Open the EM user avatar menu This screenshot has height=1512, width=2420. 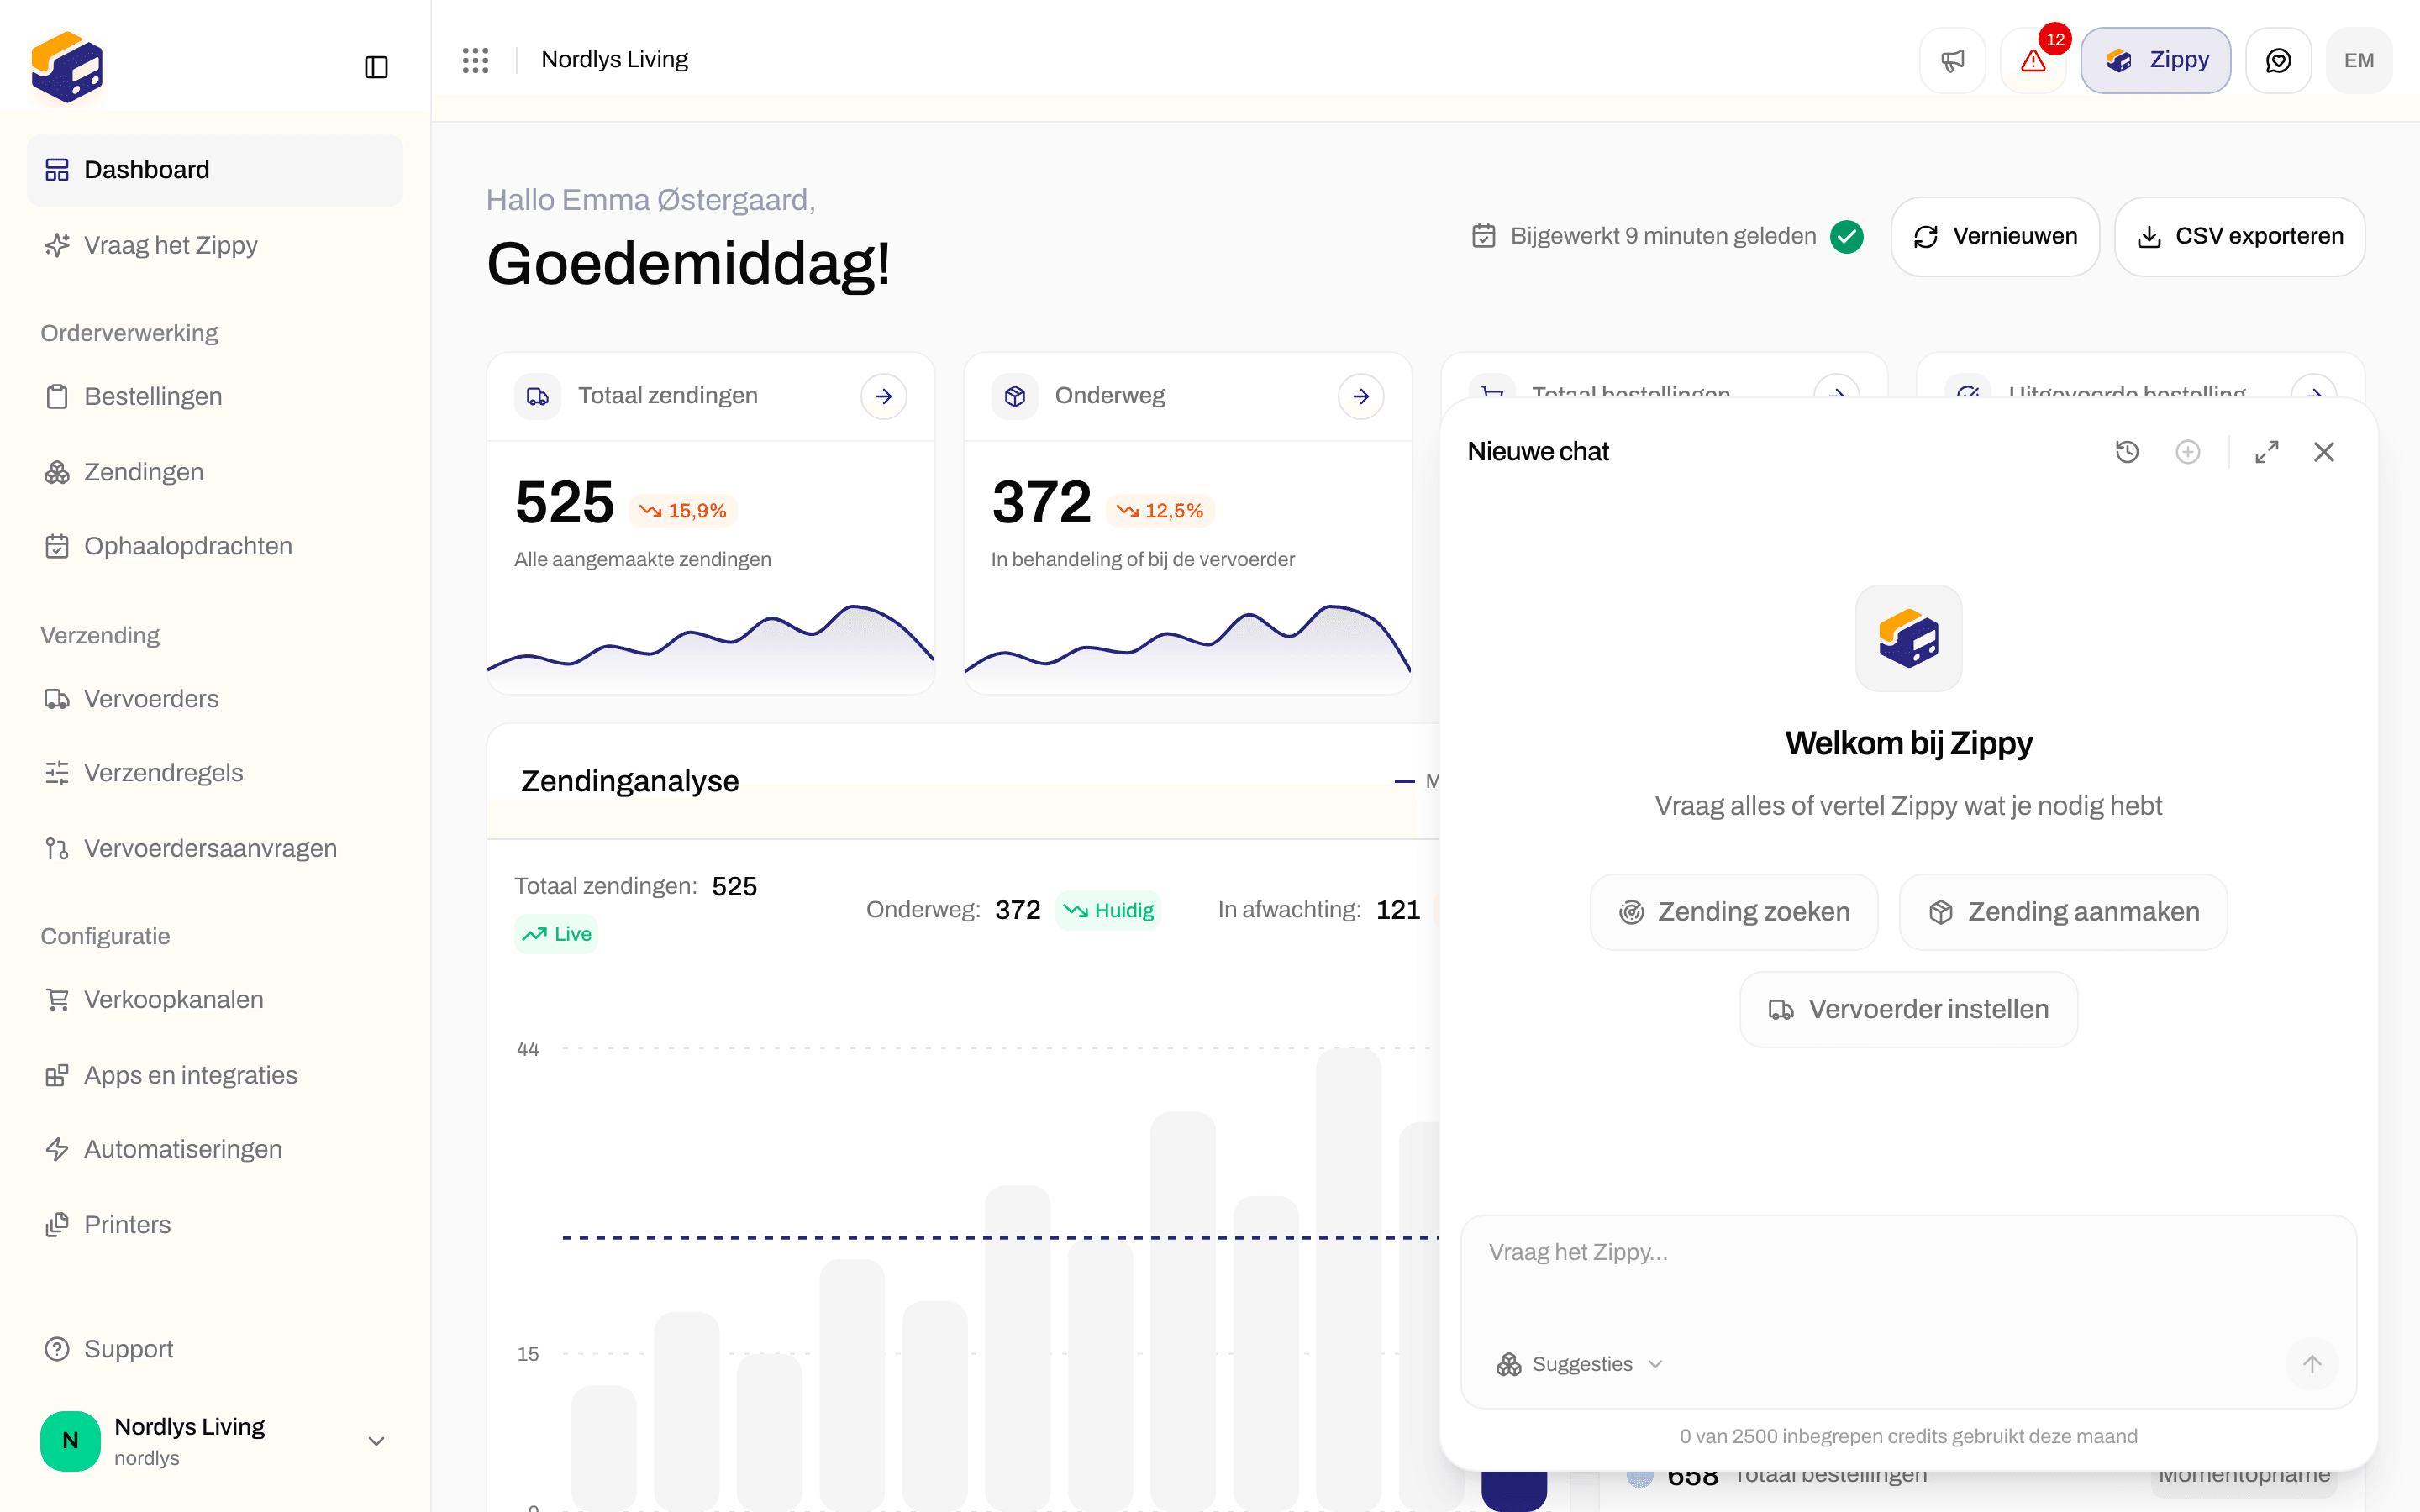click(2359, 60)
